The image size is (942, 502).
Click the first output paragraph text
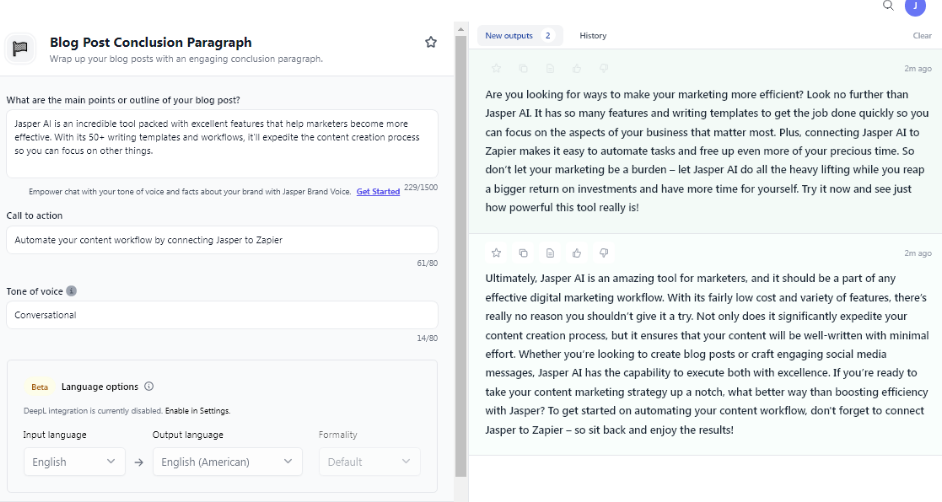click(x=707, y=151)
